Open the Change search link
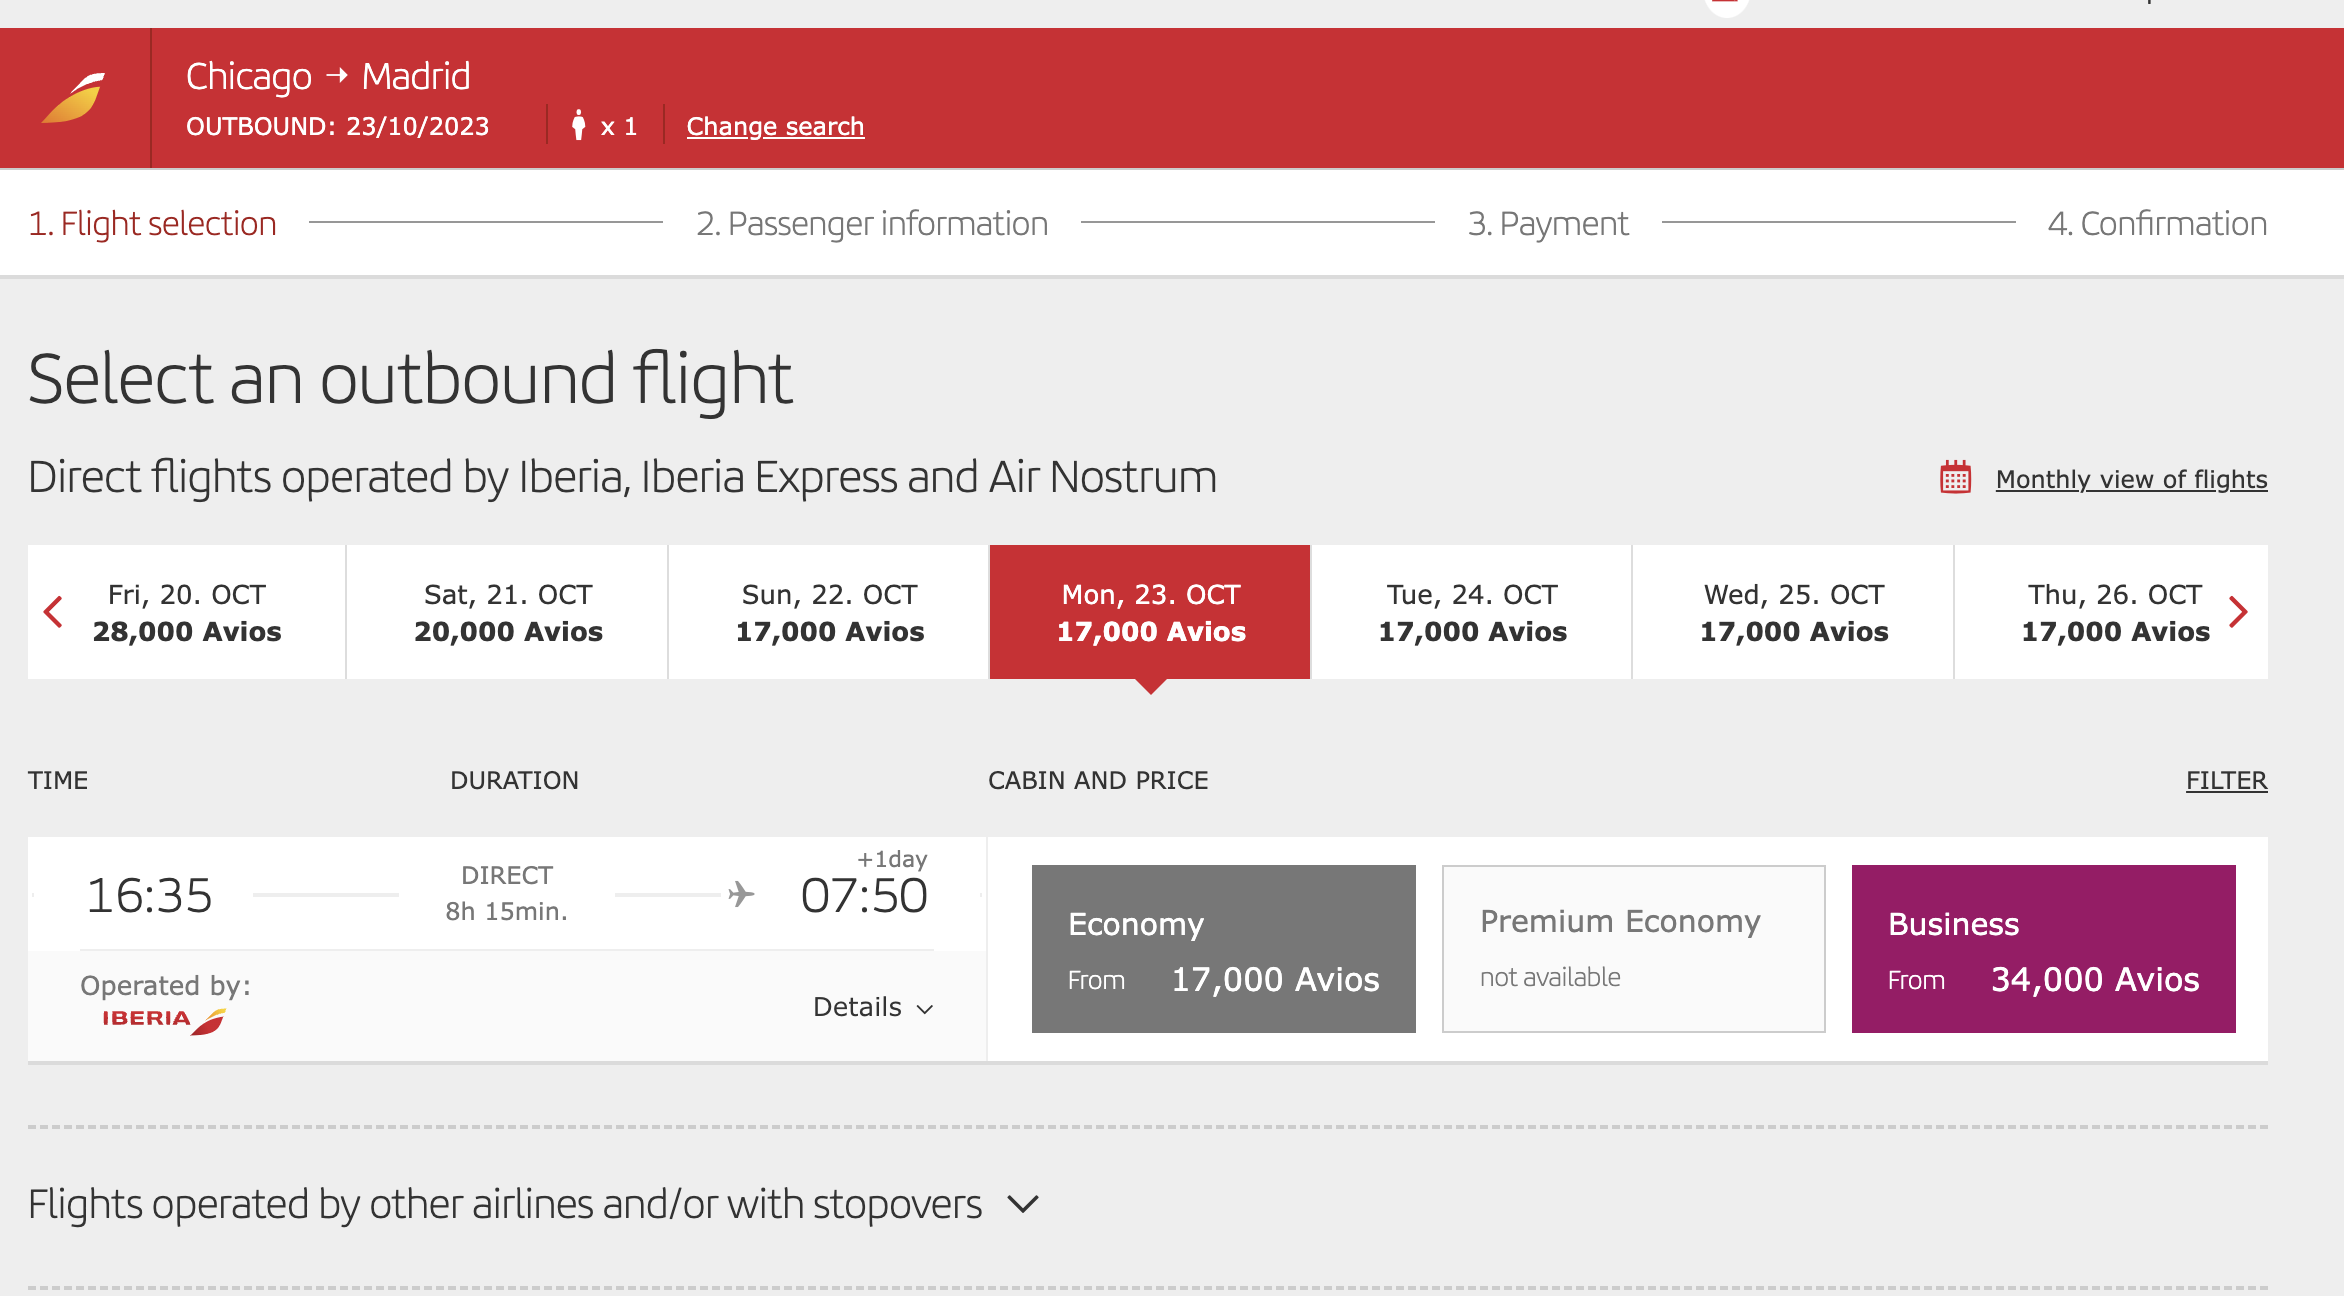The height and width of the screenshot is (1296, 2344). (x=775, y=127)
